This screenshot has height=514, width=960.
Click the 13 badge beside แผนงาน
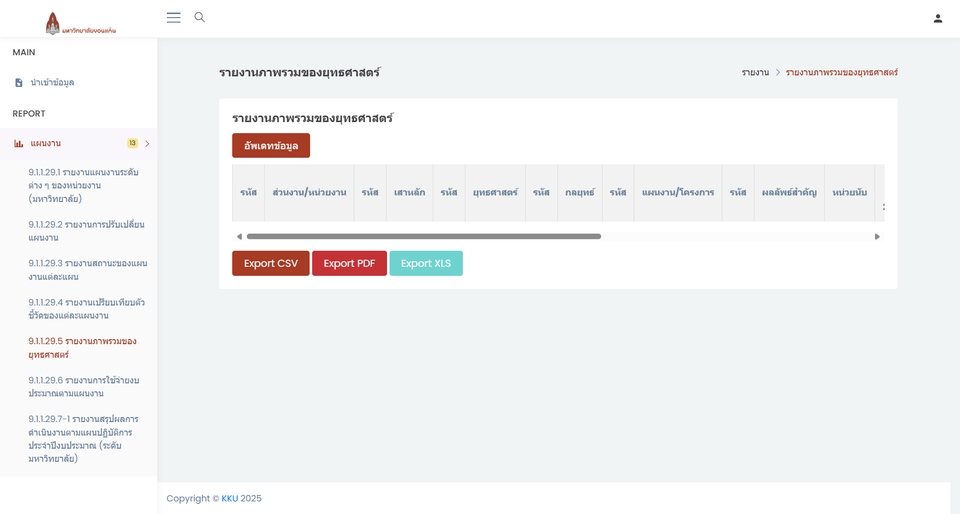(x=132, y=143)
